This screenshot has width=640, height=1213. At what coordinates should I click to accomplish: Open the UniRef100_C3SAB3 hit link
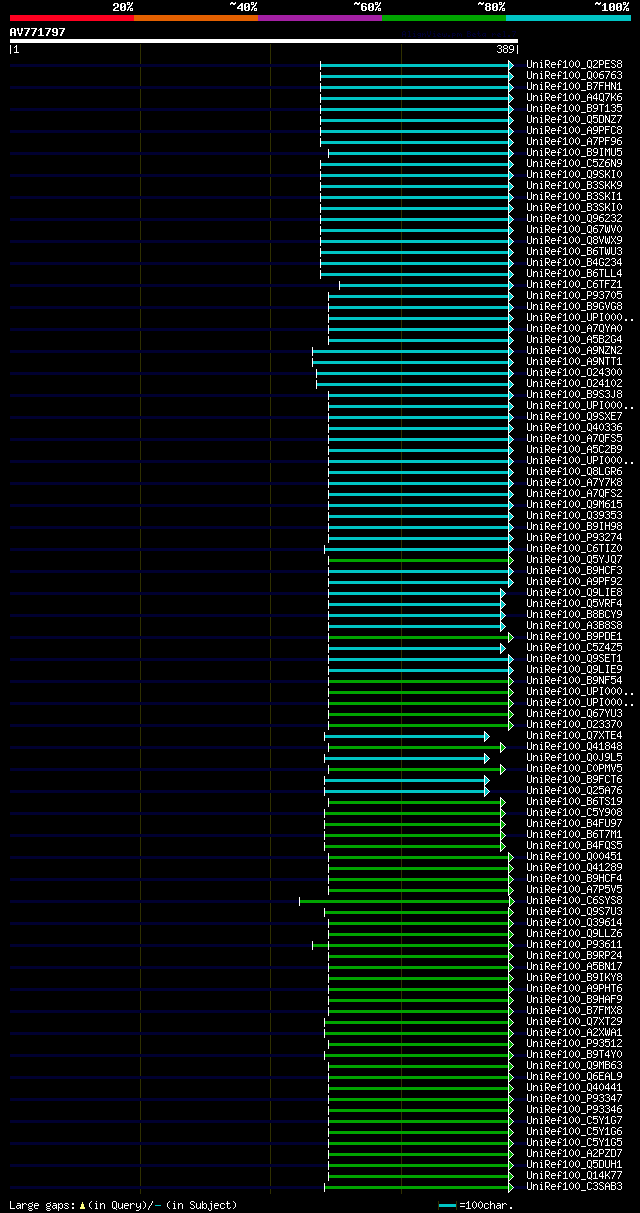[574, 1187]
